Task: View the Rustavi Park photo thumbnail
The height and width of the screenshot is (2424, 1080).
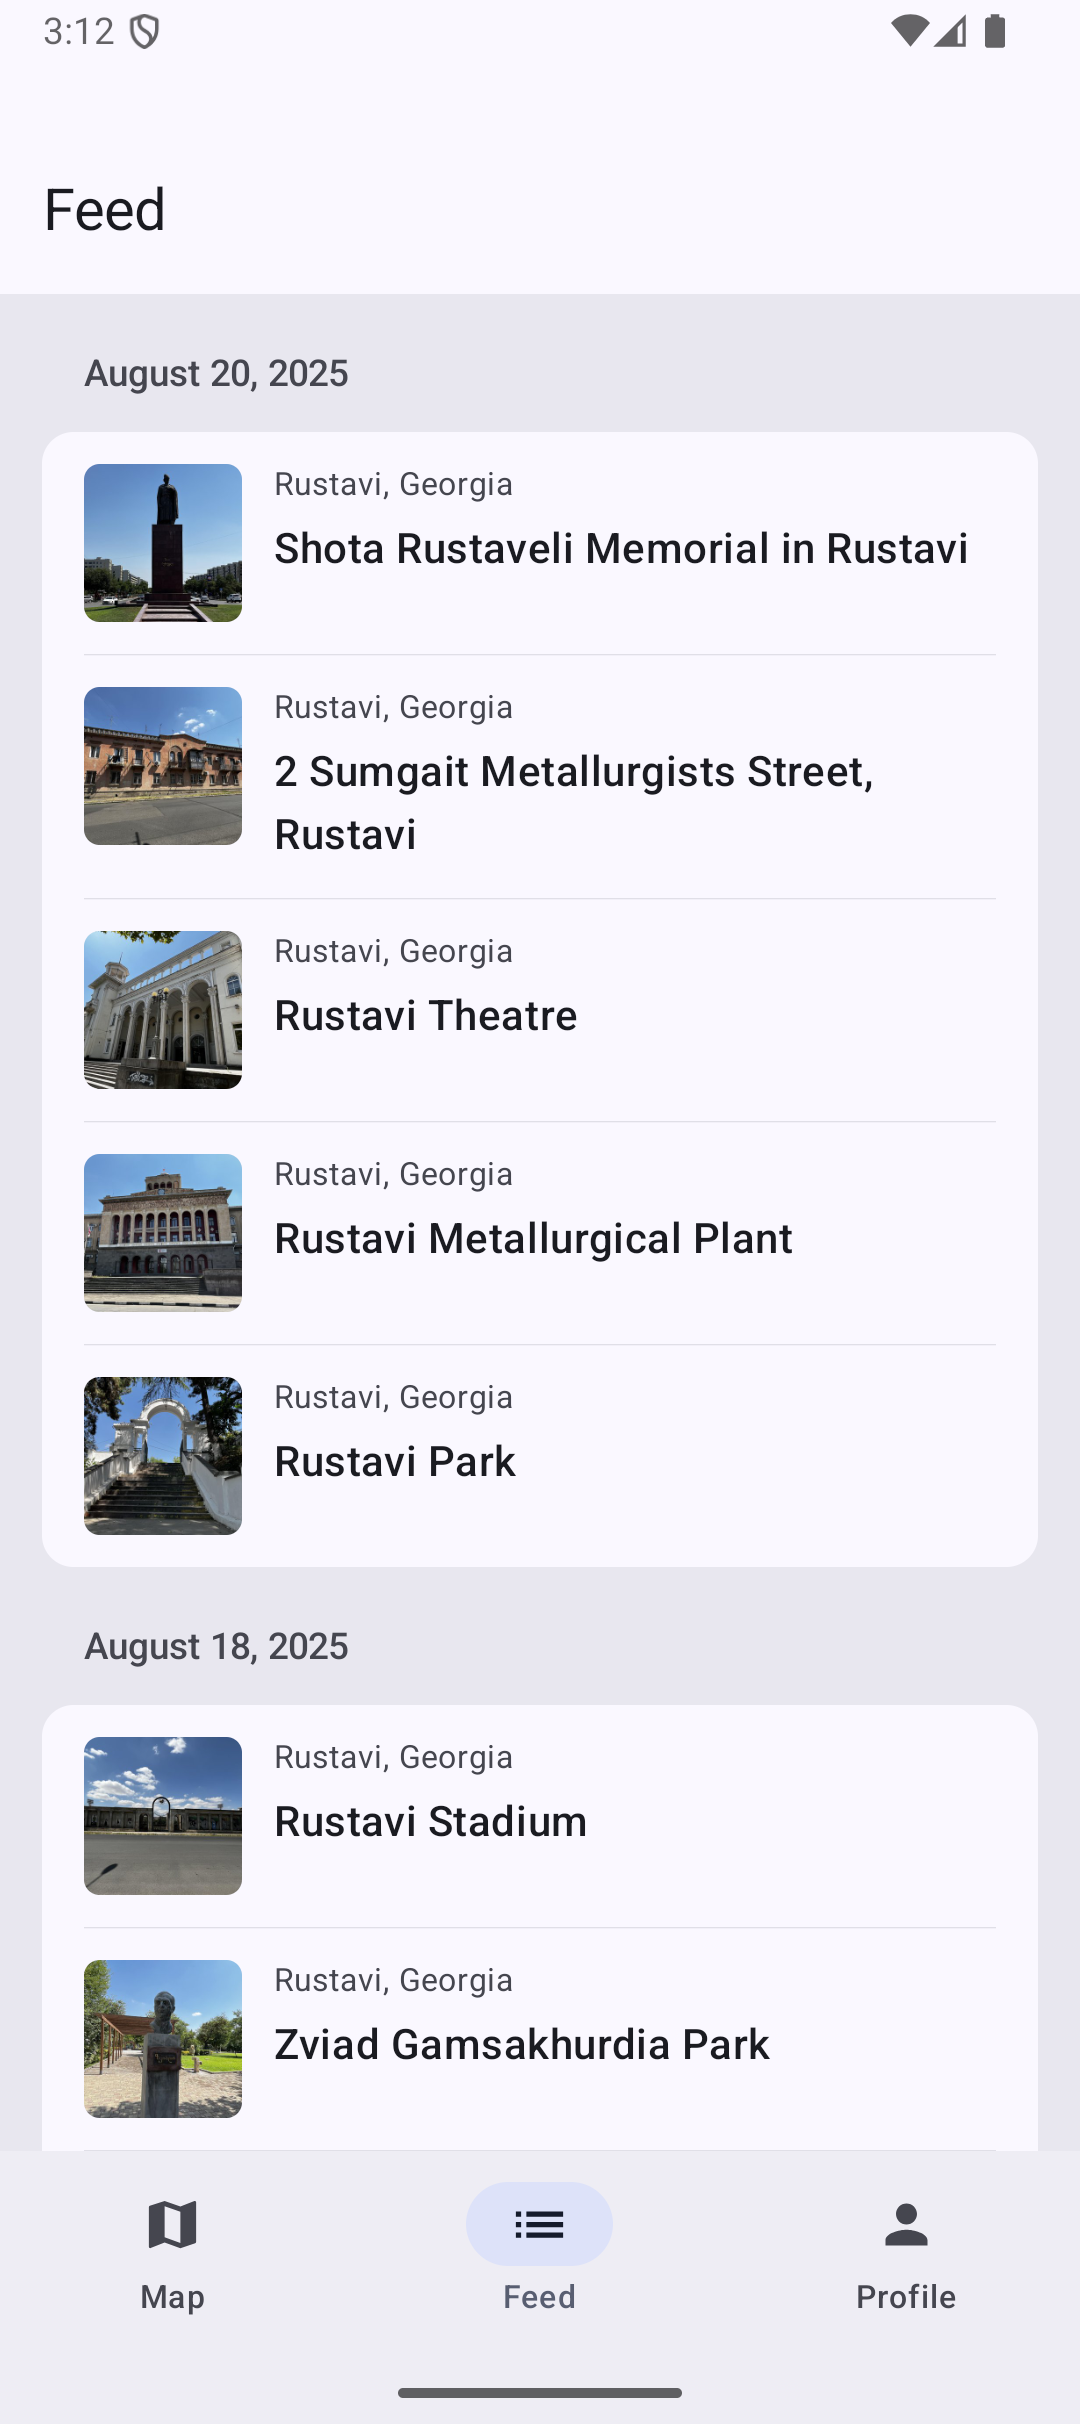Action: pos(163,1456)
